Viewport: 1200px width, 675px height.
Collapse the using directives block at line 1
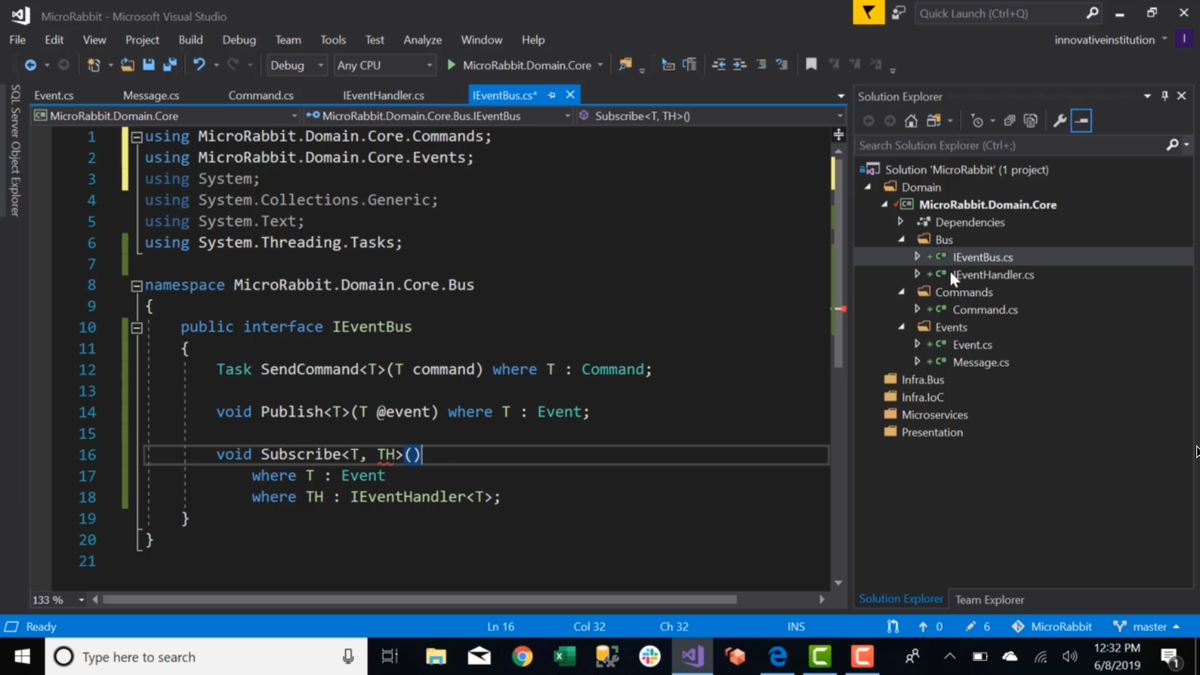pos(137,137)
